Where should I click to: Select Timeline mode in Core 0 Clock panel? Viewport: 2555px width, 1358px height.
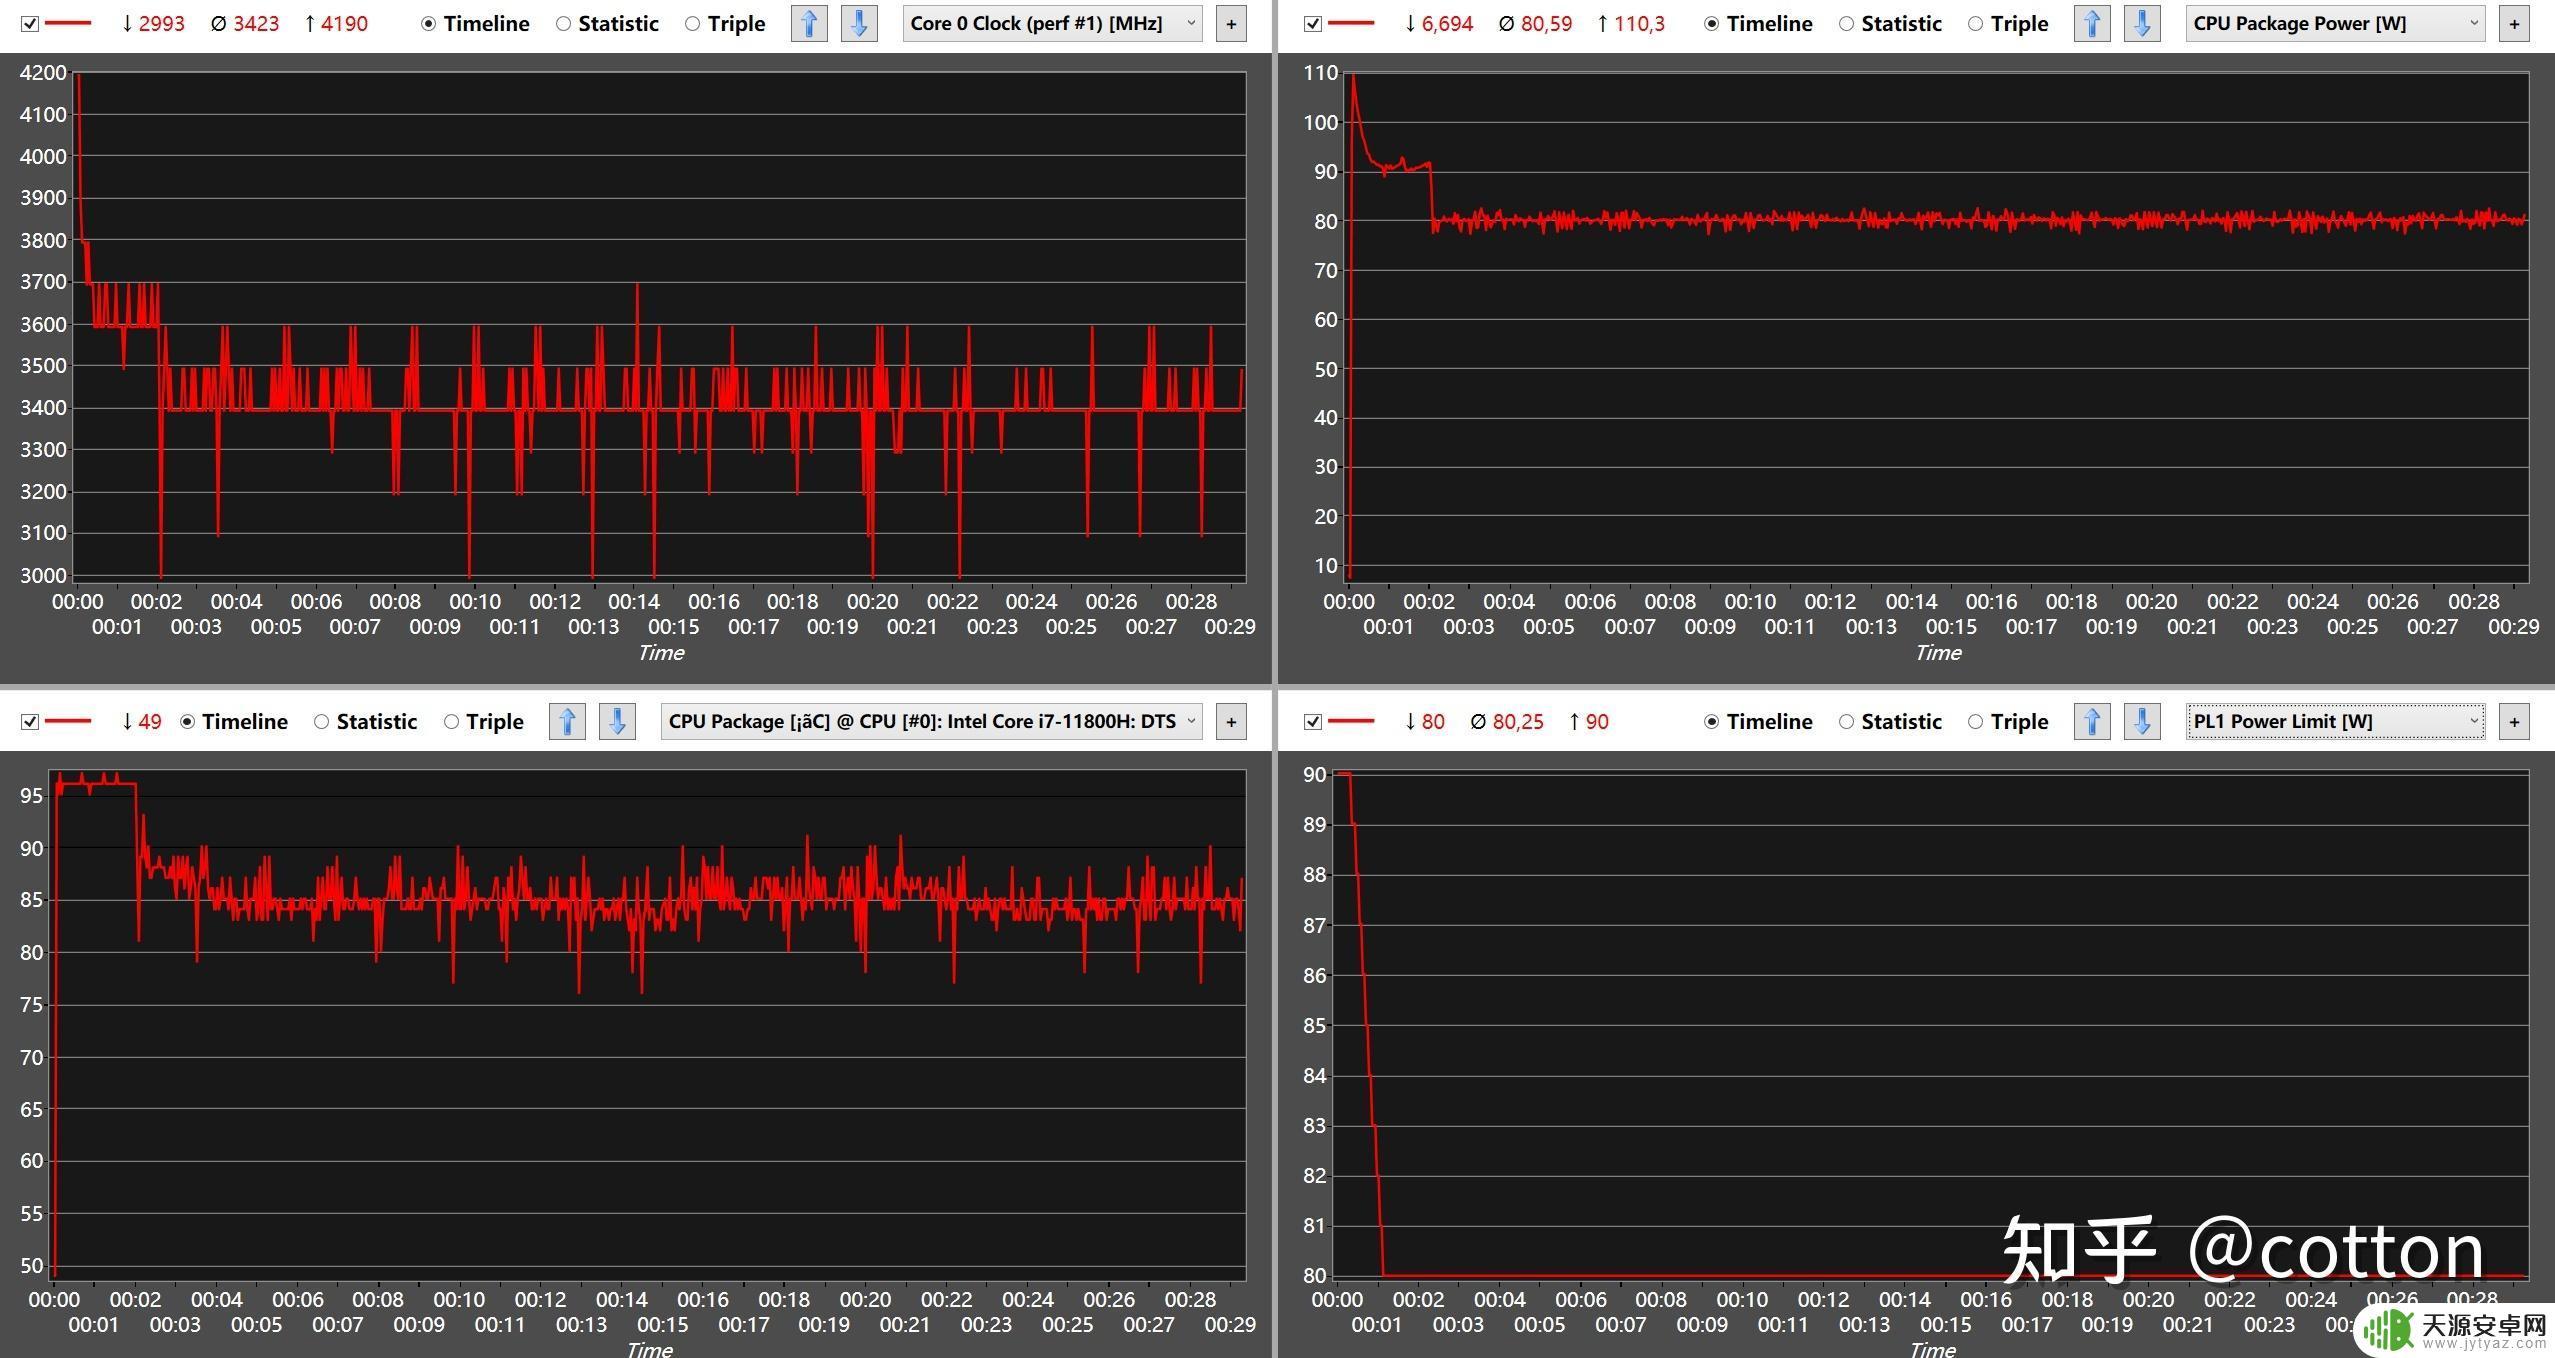475,23
